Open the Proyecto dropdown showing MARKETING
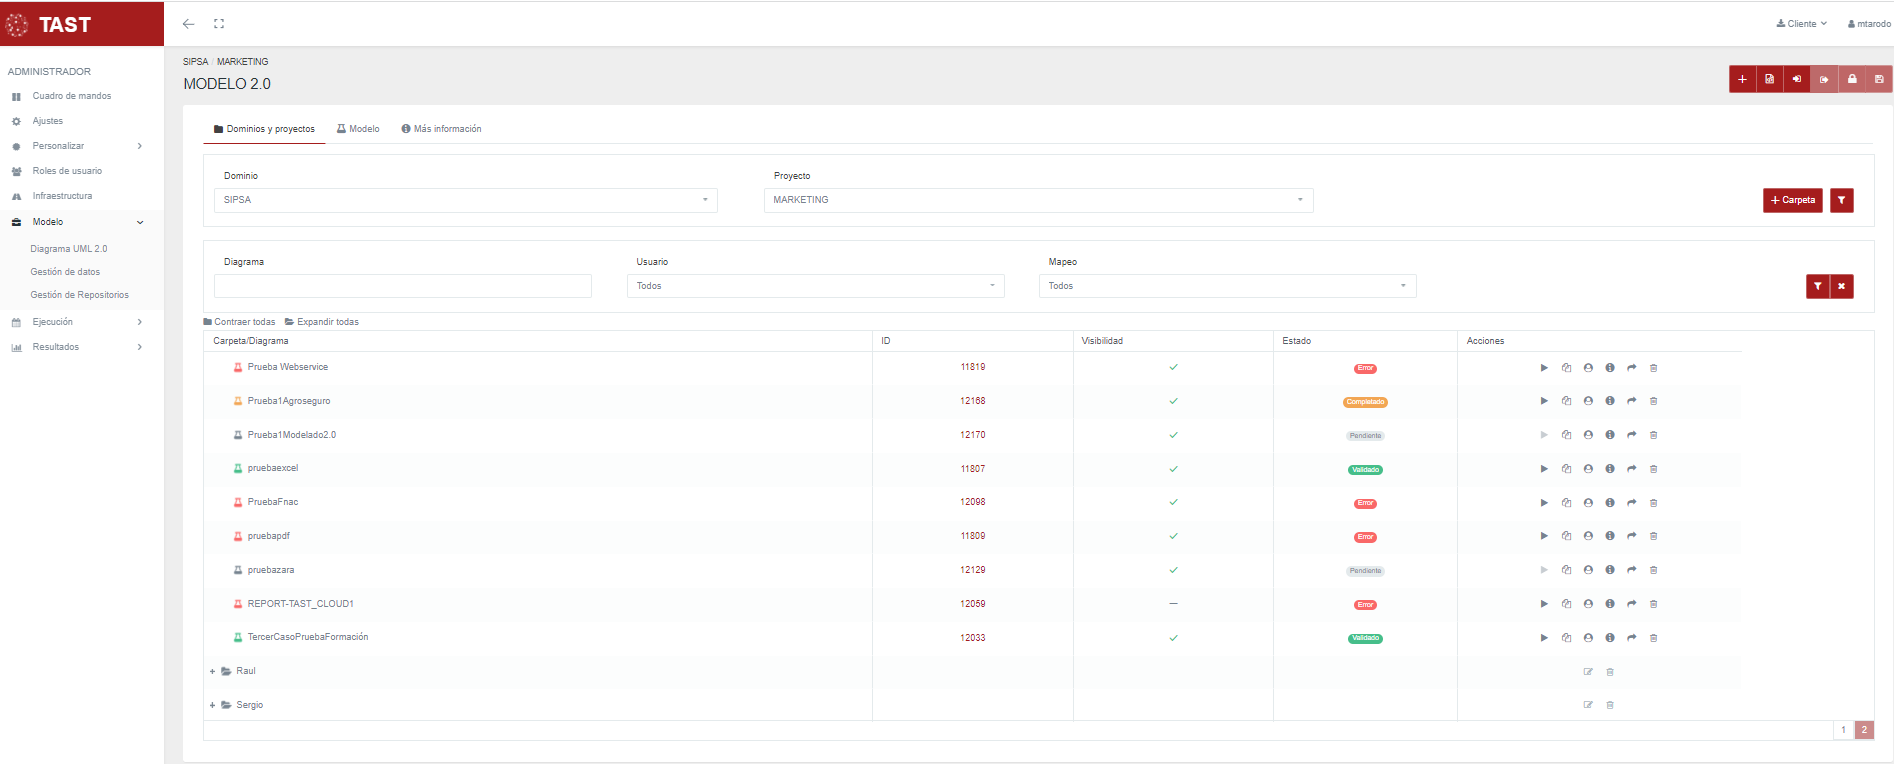The width and height of the screenshot is (1894, 764). [1037, 200]
